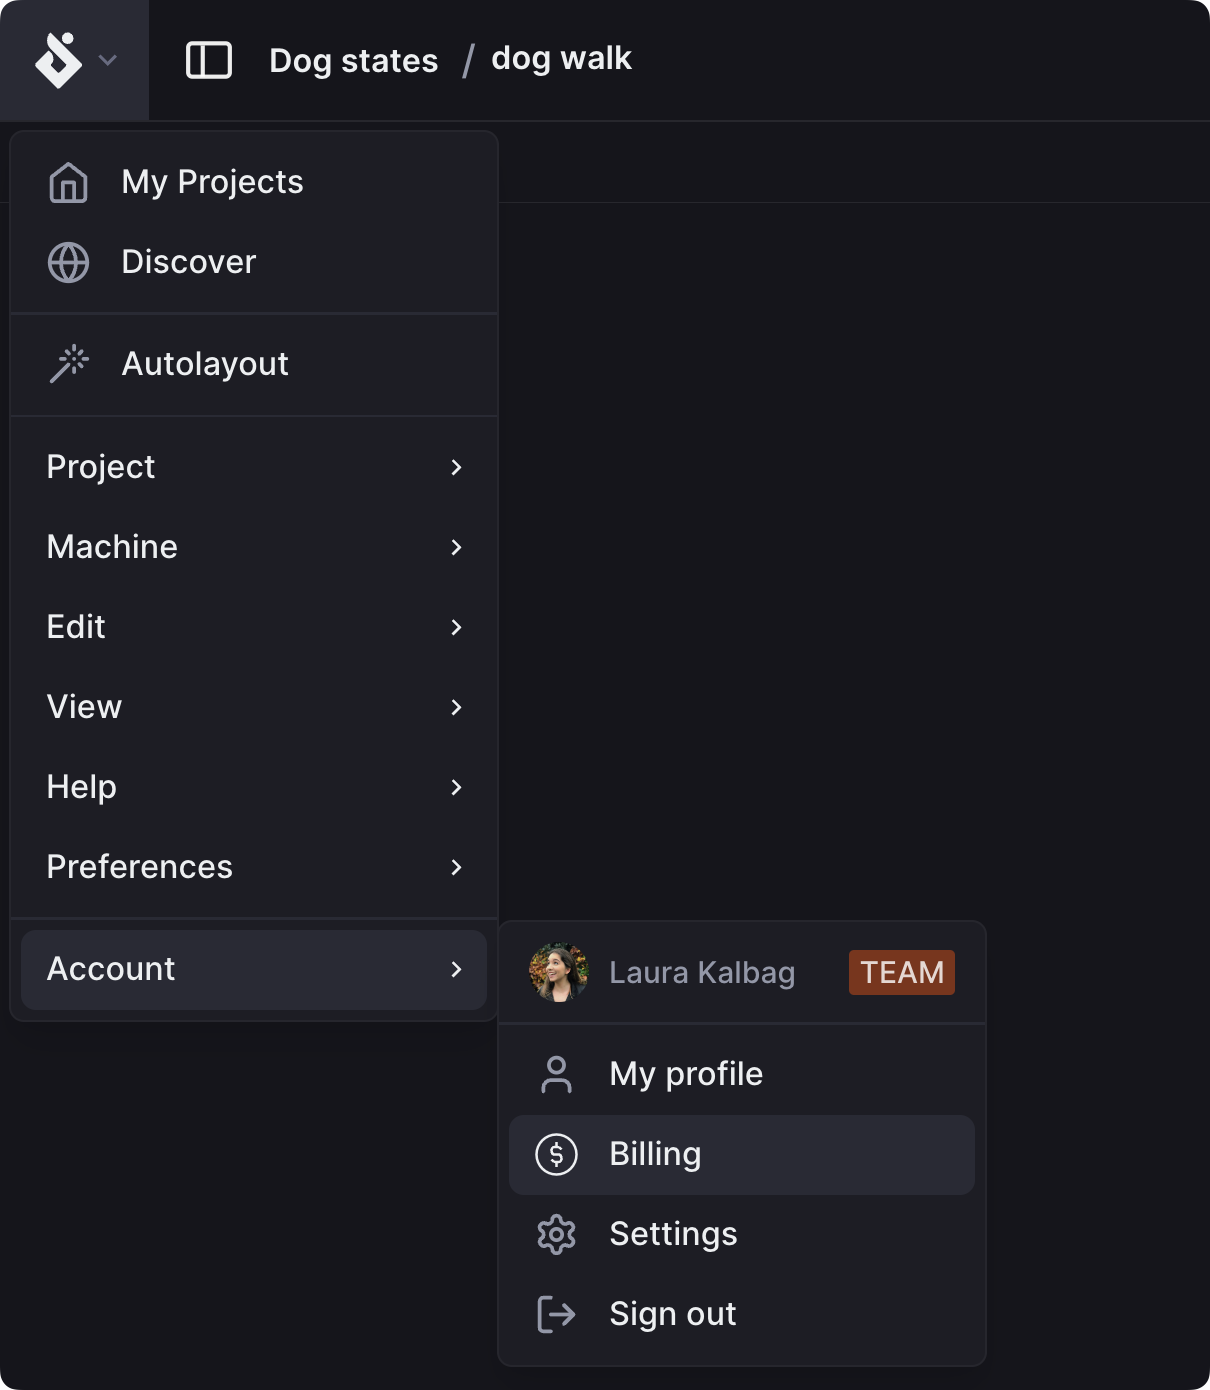Select the Autolayout magic wand icon
Image resolution: width=1210 pixels, height=1390 pixels.
tap(68, 364)
